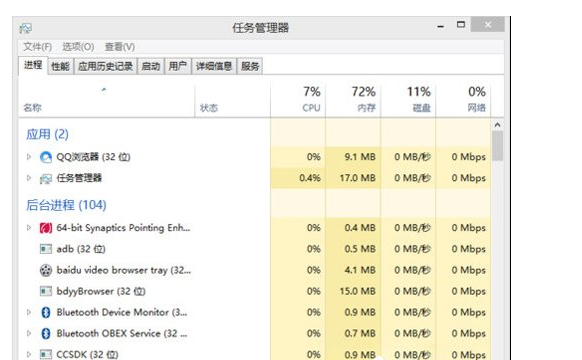Sort by the 7% CPU column header

(x=298, y=101)
